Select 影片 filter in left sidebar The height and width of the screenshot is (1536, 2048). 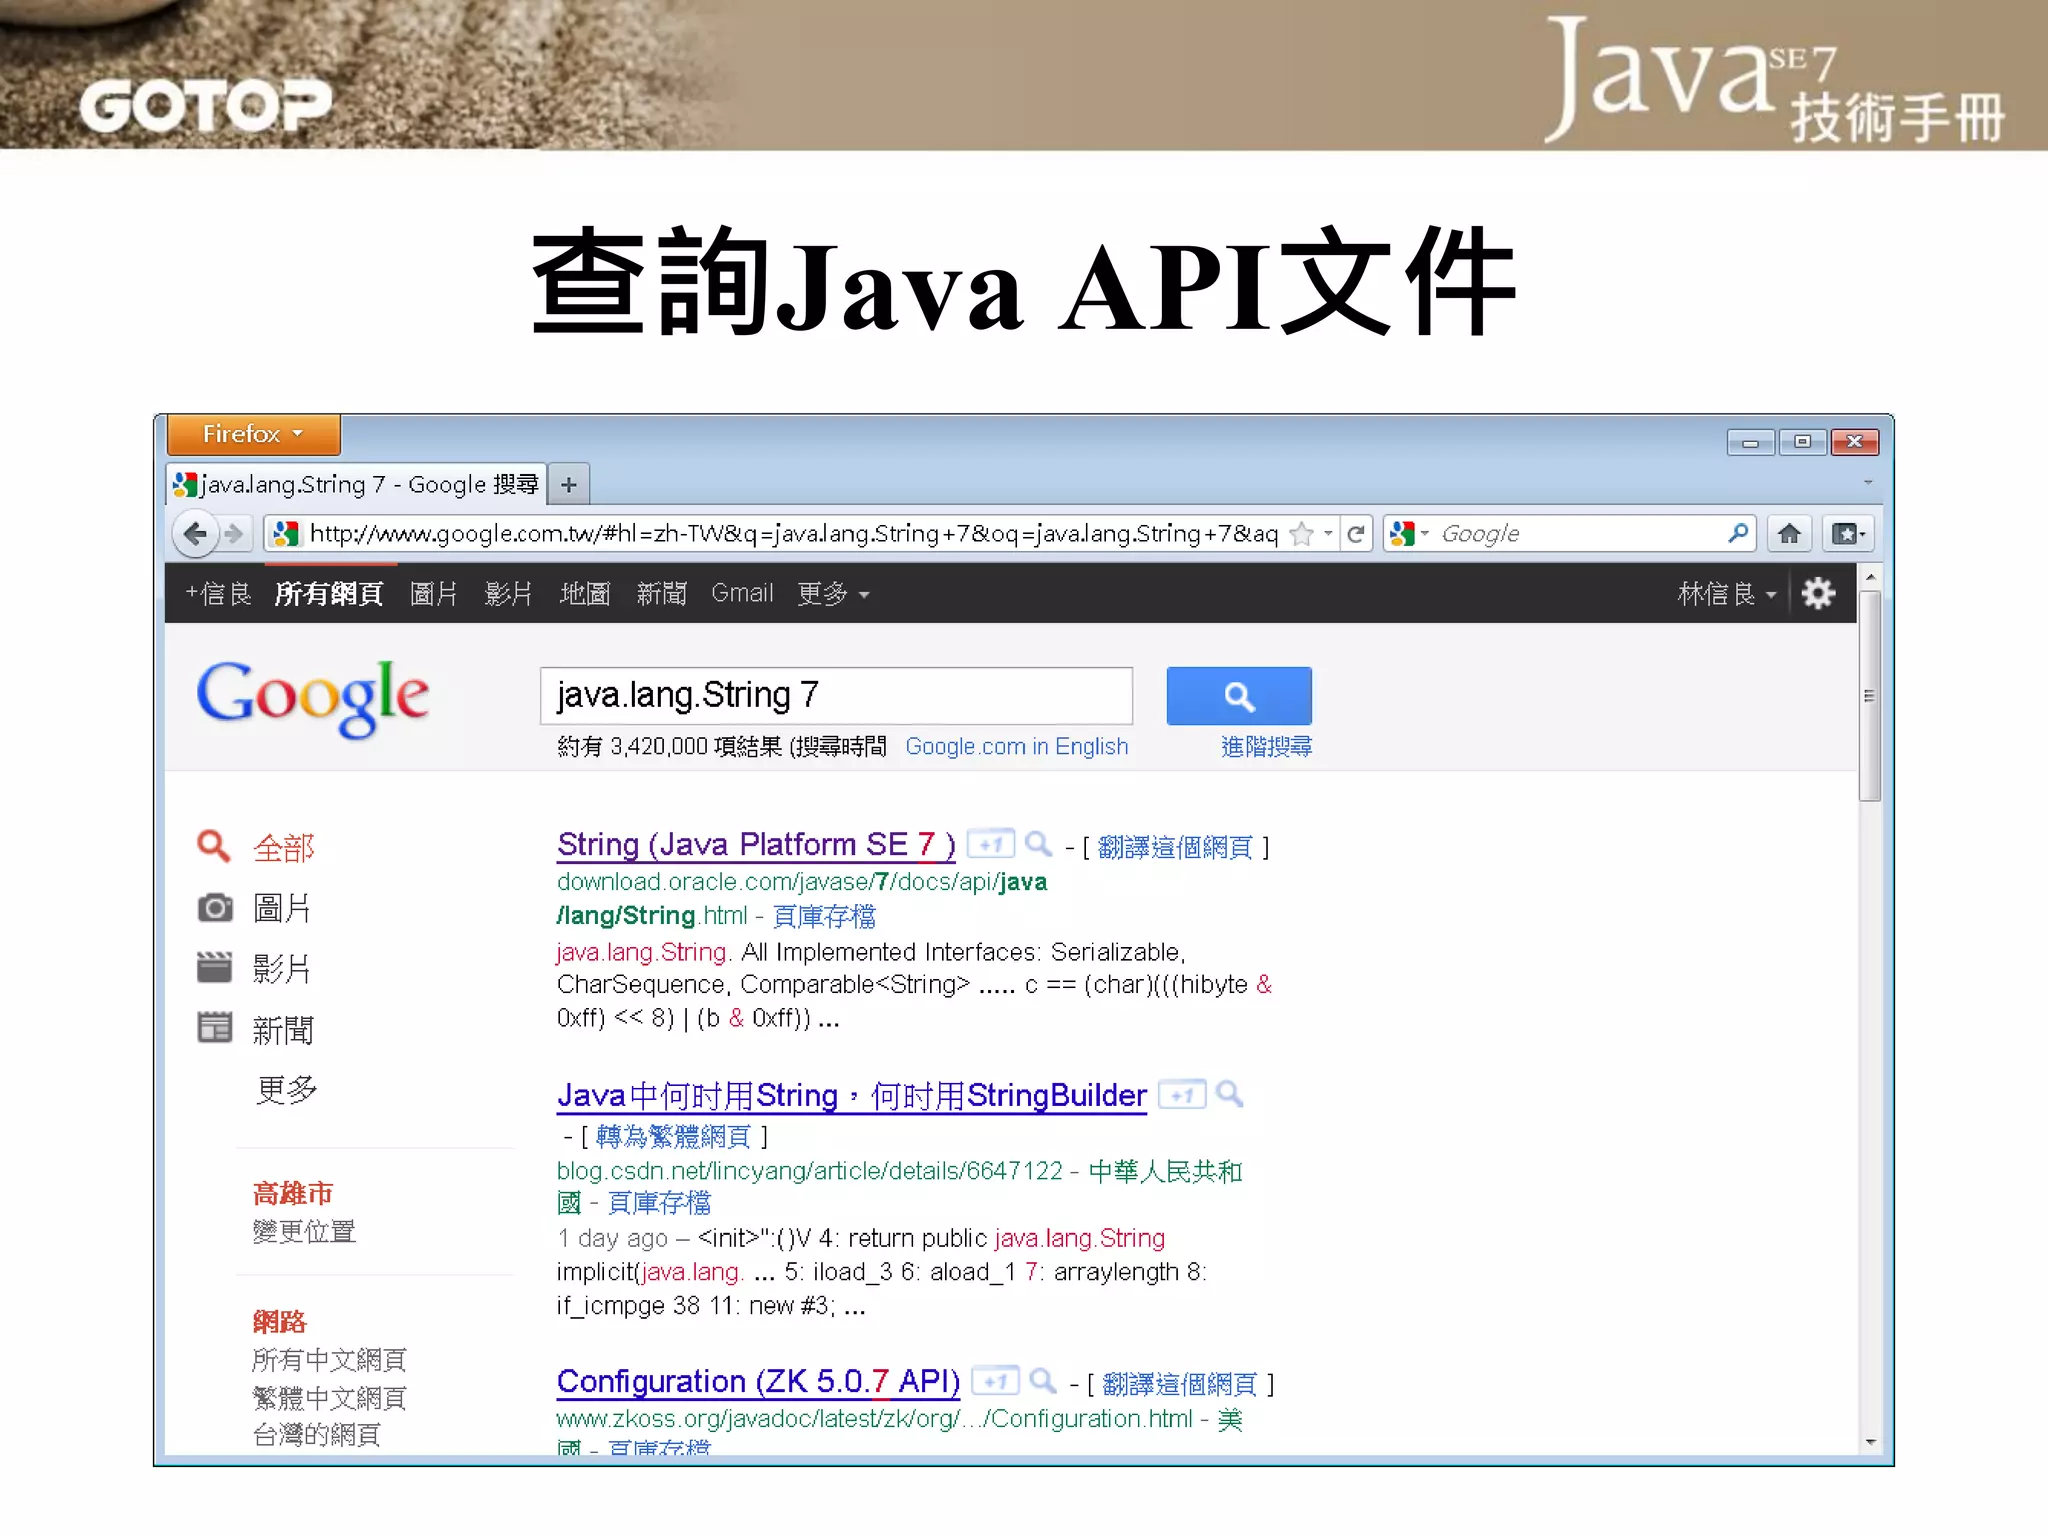pyautogui.click(x=282, y=968)
